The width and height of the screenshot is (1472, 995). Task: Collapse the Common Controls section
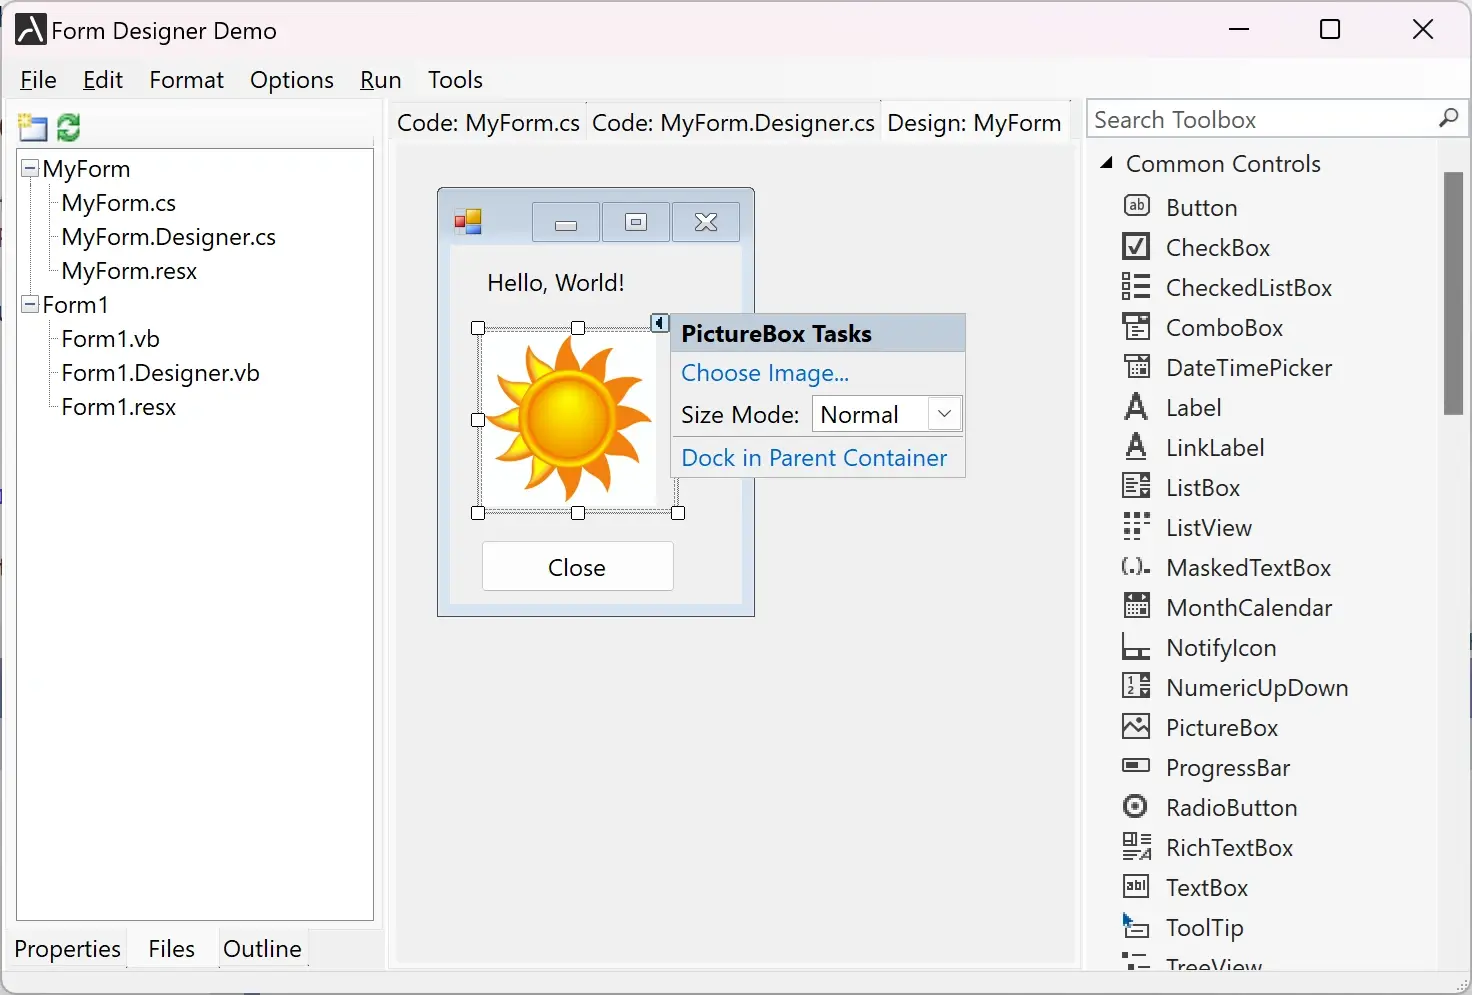1106,164
